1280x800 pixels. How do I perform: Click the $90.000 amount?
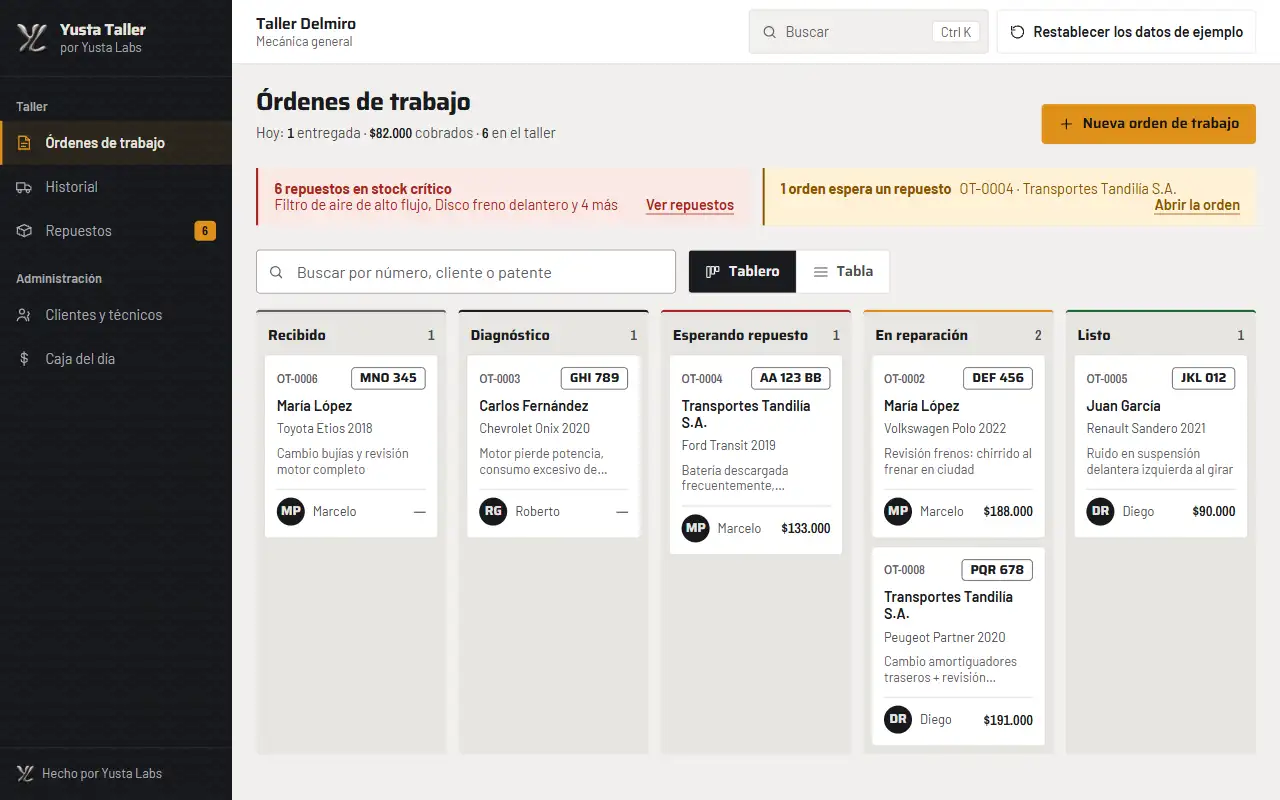click(x=1214, y=511)
